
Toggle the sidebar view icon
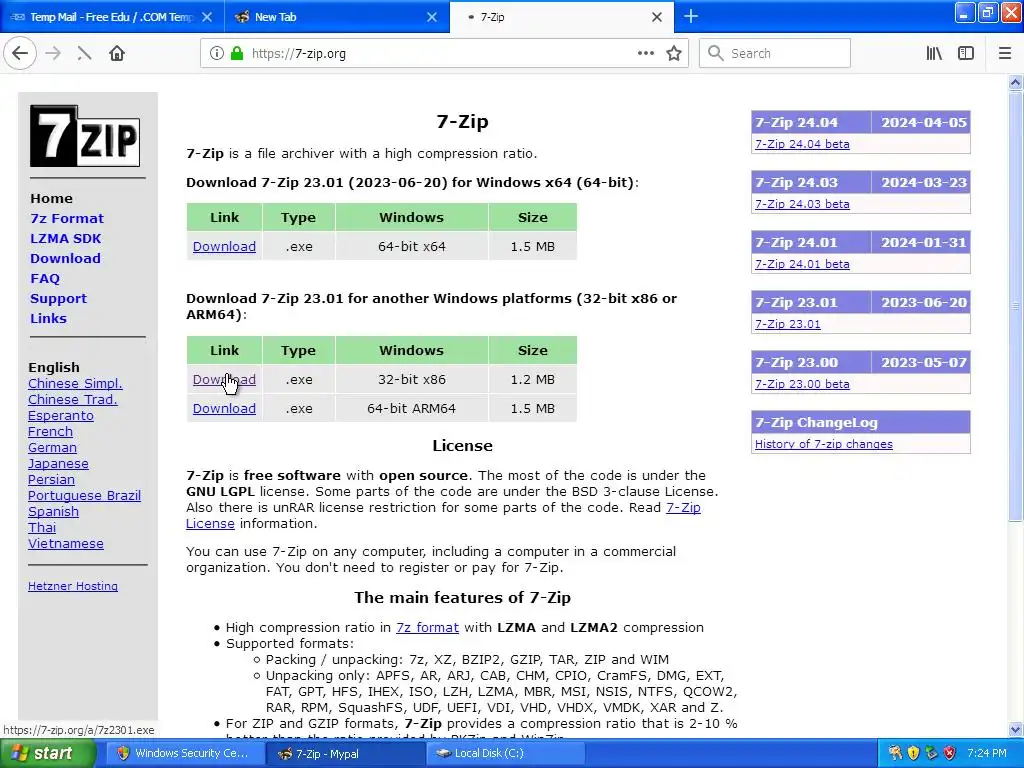[x=966, y=54]
